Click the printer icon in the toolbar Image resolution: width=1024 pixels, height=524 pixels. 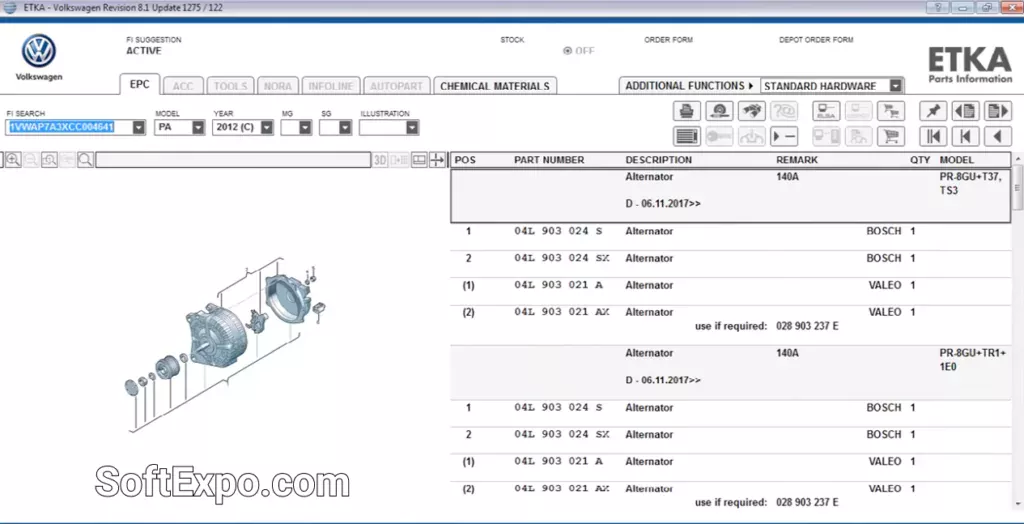686,111
